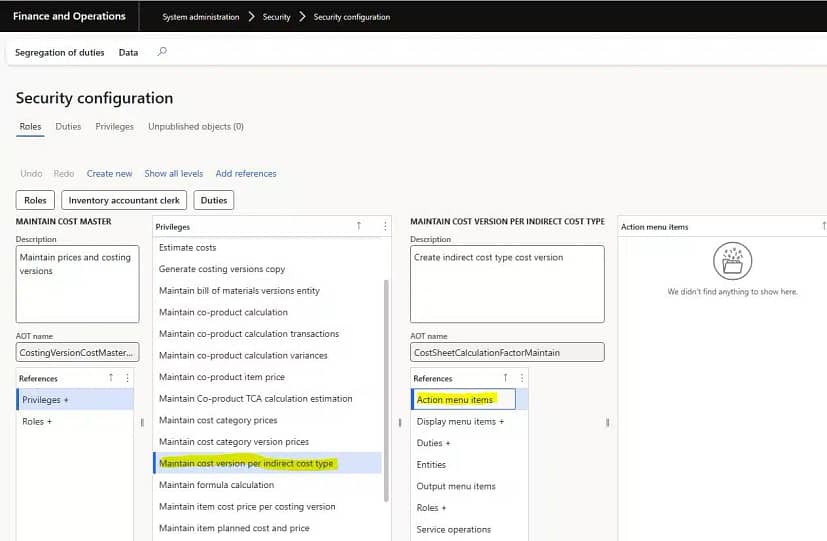
Task: Click the Roles breadcrumb button
Action: (x=35, y=200)
